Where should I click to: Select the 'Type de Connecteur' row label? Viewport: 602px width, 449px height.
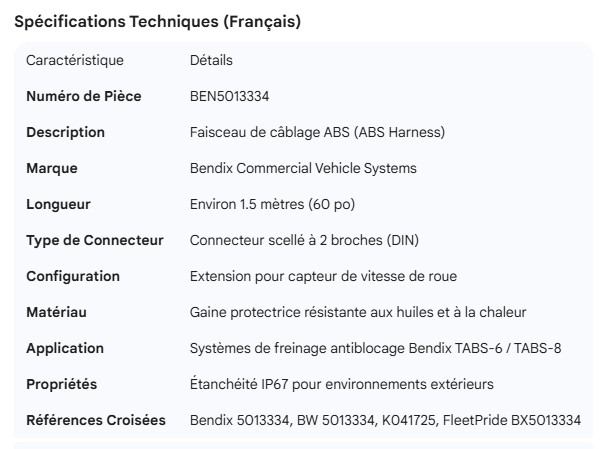point(92,240)
